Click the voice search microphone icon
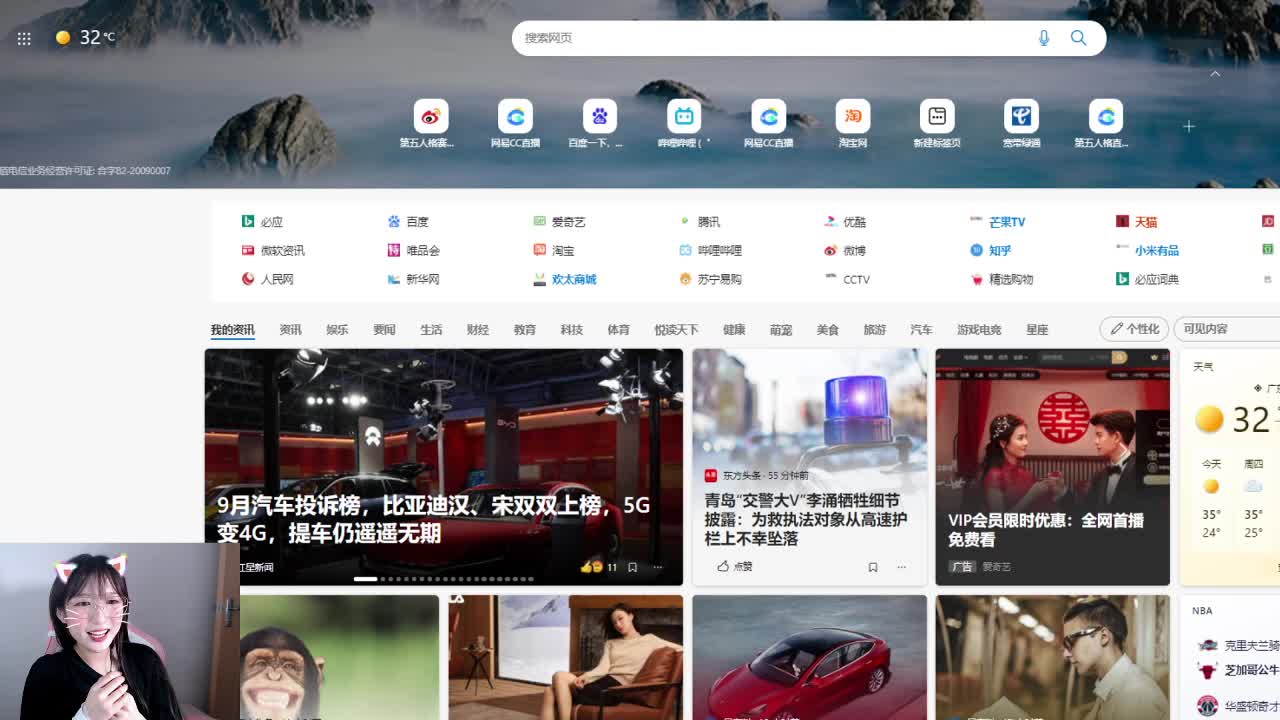This screenshot has width=1280, height=720. [1044, 38]
